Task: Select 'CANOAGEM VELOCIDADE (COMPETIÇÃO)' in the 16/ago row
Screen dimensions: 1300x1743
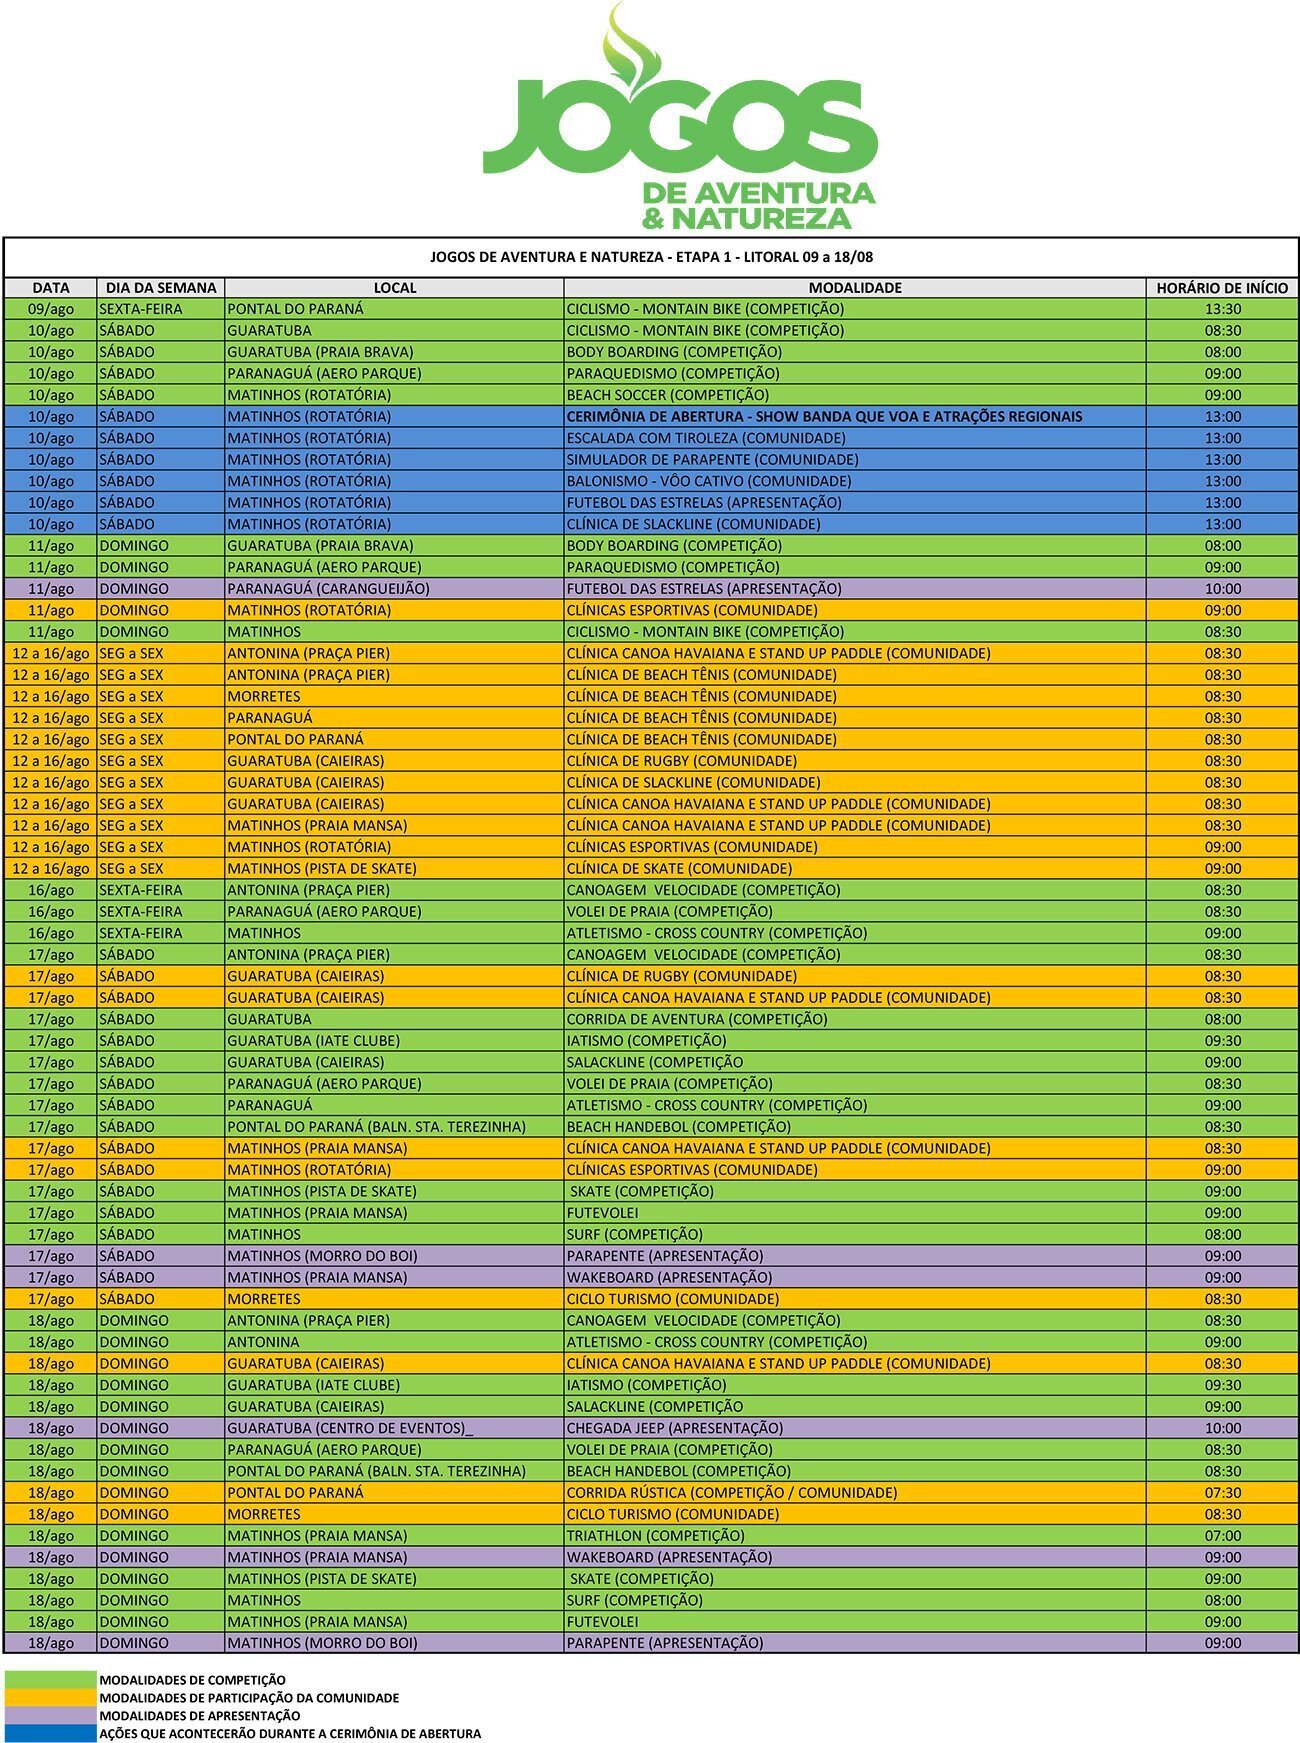Action: [x=855, y=890]
